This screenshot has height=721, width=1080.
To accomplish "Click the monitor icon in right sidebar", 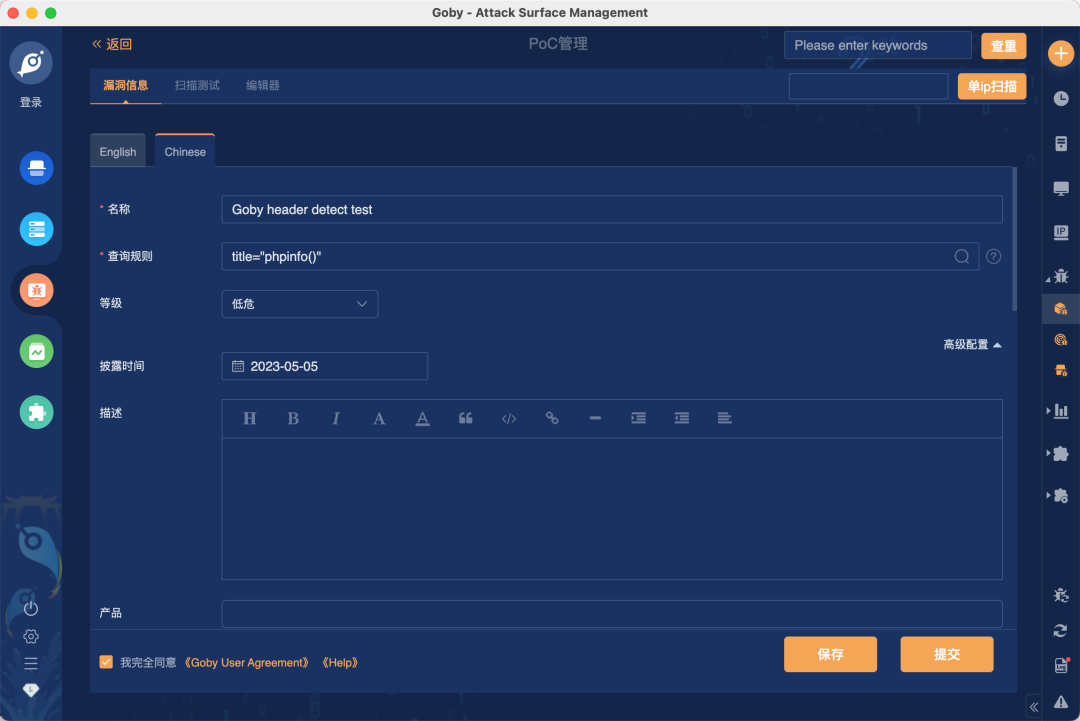I will point(1061,188).
